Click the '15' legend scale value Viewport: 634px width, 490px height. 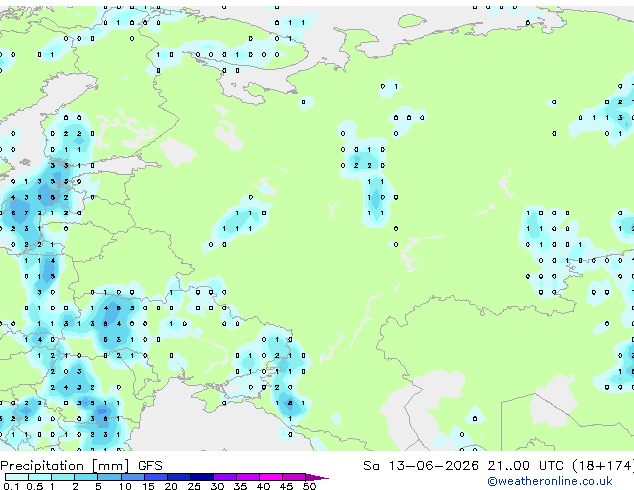click(148, 486)
